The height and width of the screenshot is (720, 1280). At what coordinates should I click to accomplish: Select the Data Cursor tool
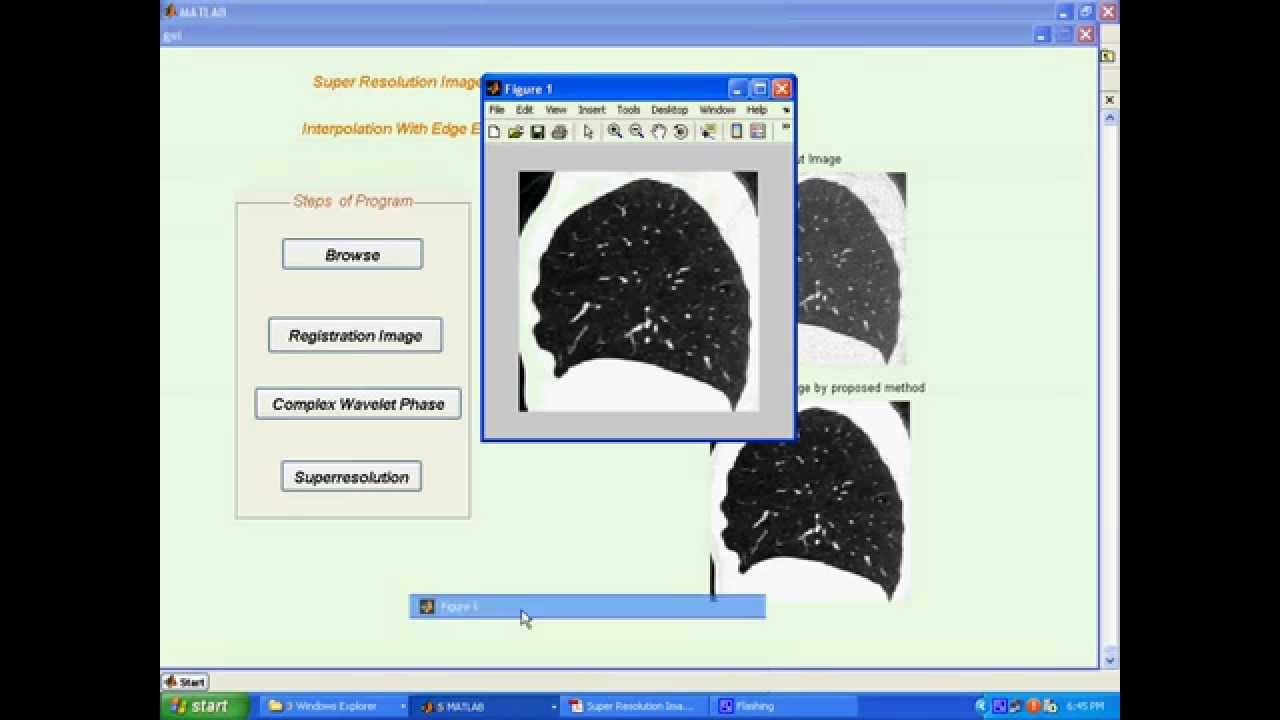click(x=708, y=132)
